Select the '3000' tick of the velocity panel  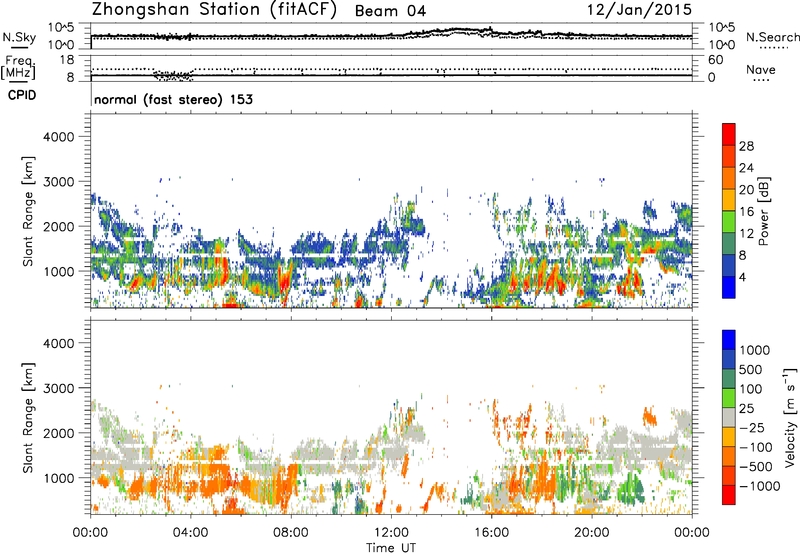(59, 388)
